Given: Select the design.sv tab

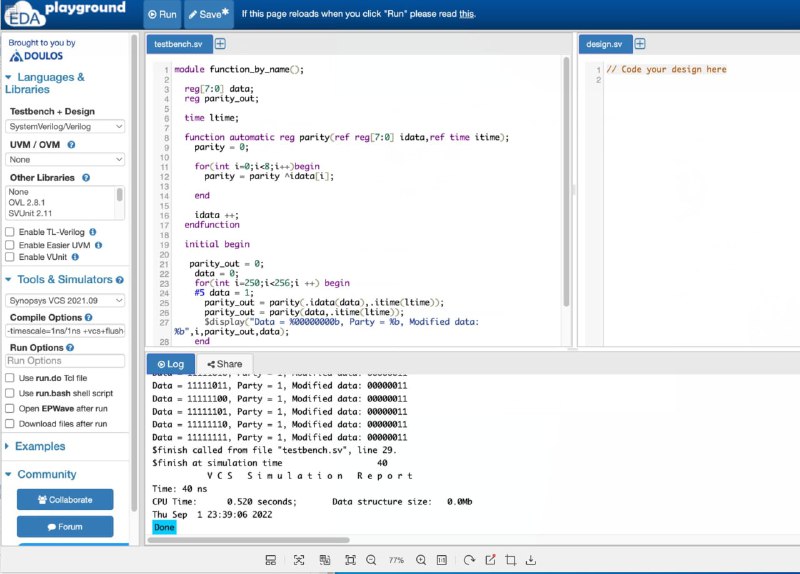Looking at the screenshot, I should (603, 44).
